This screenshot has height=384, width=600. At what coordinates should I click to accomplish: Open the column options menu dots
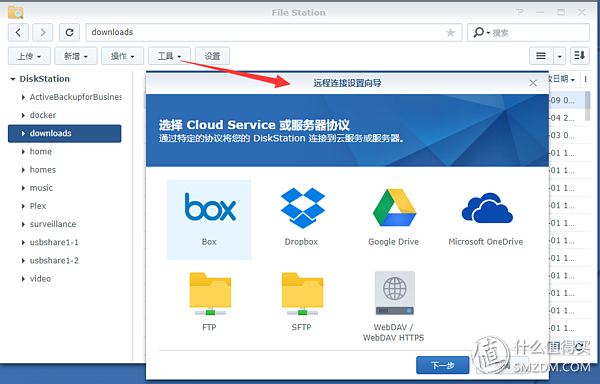click(x=585, y=79)
